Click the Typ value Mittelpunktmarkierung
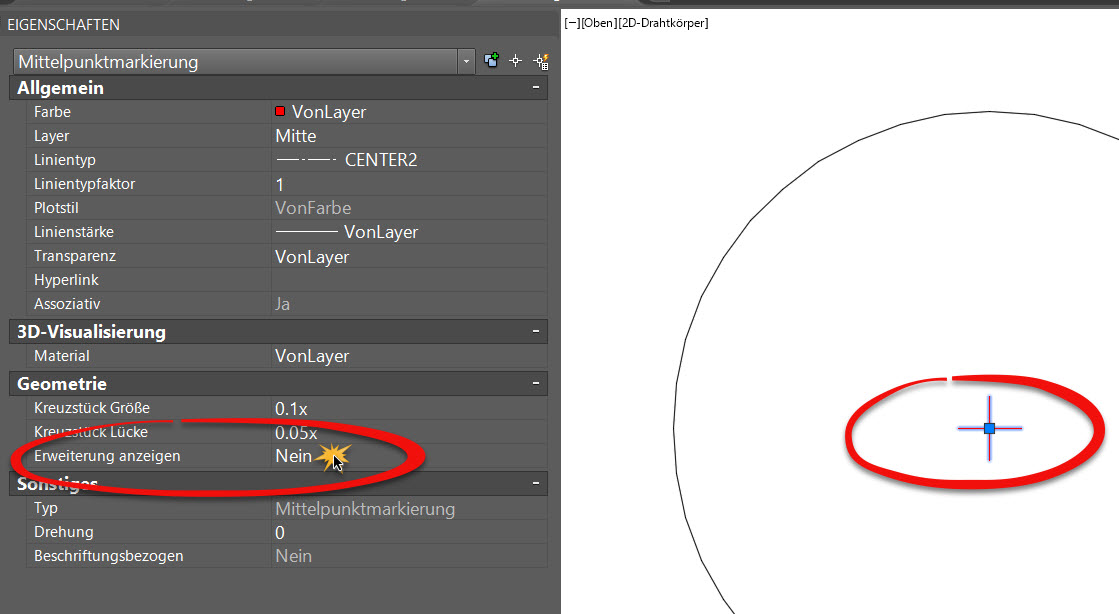 click(365, 508)
